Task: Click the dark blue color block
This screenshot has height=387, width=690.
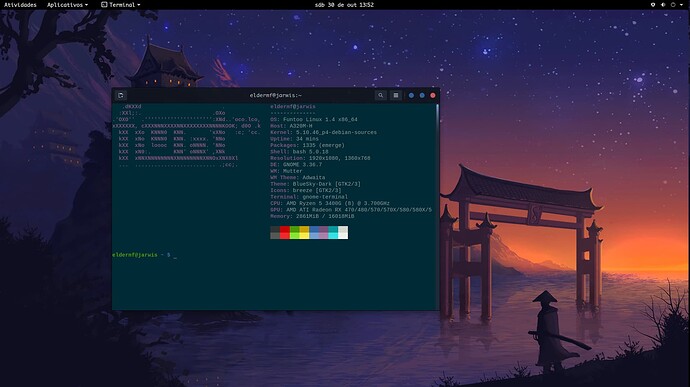Action: point(314,229)
